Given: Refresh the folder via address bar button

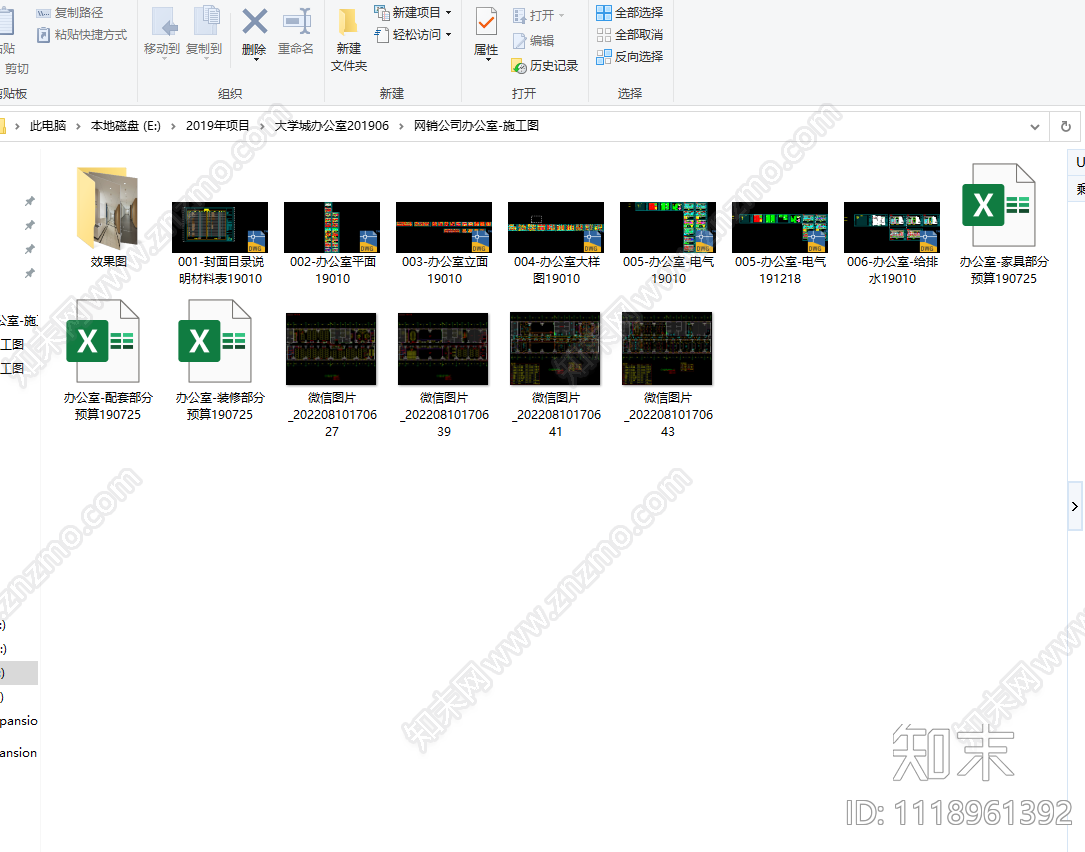Looking at the screenshot, I should click(1066, 126).
